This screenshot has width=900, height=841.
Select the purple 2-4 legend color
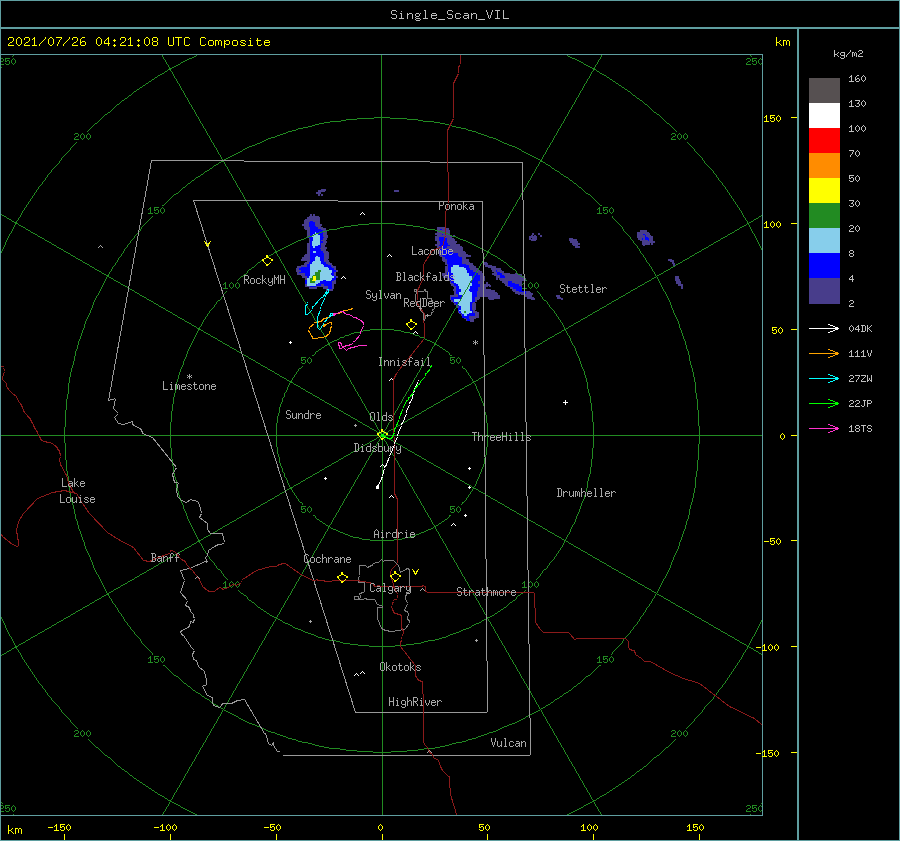coord(824,291)
